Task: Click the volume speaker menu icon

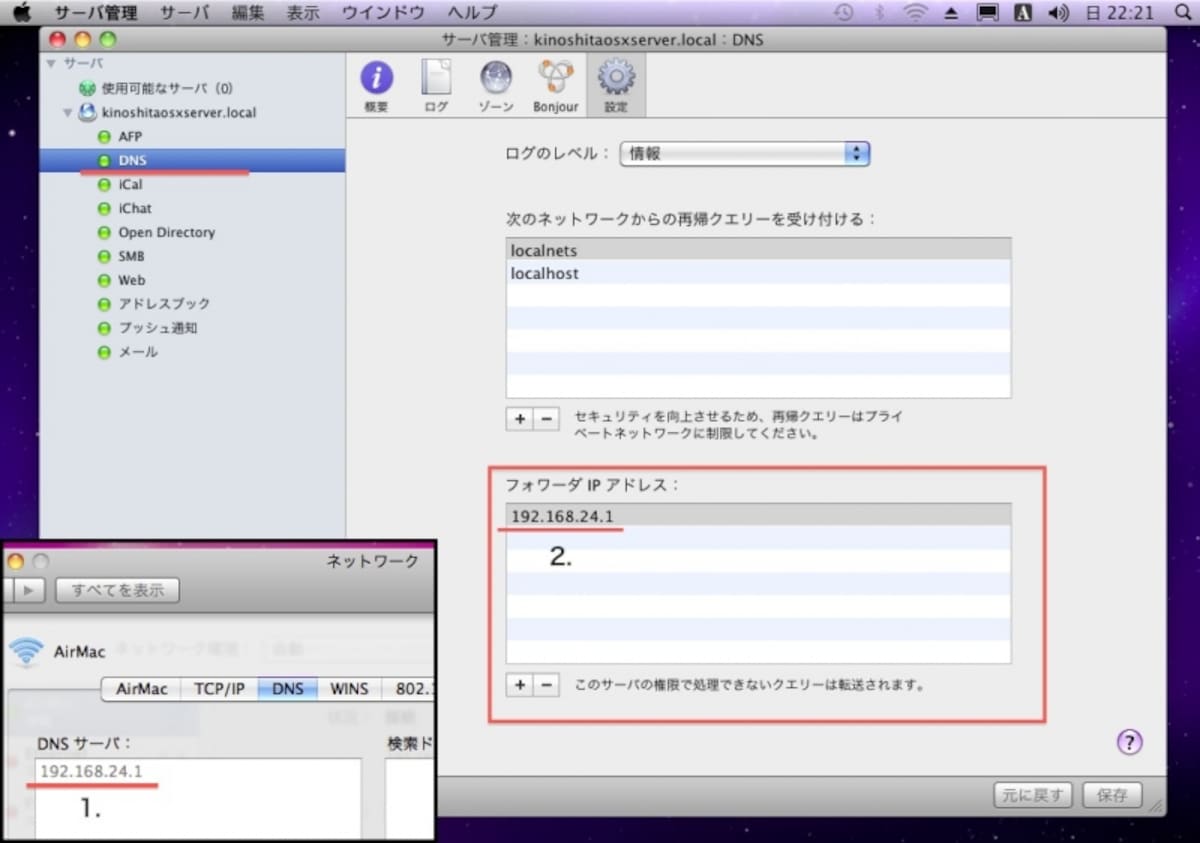Action: (x=1057, y=13)
